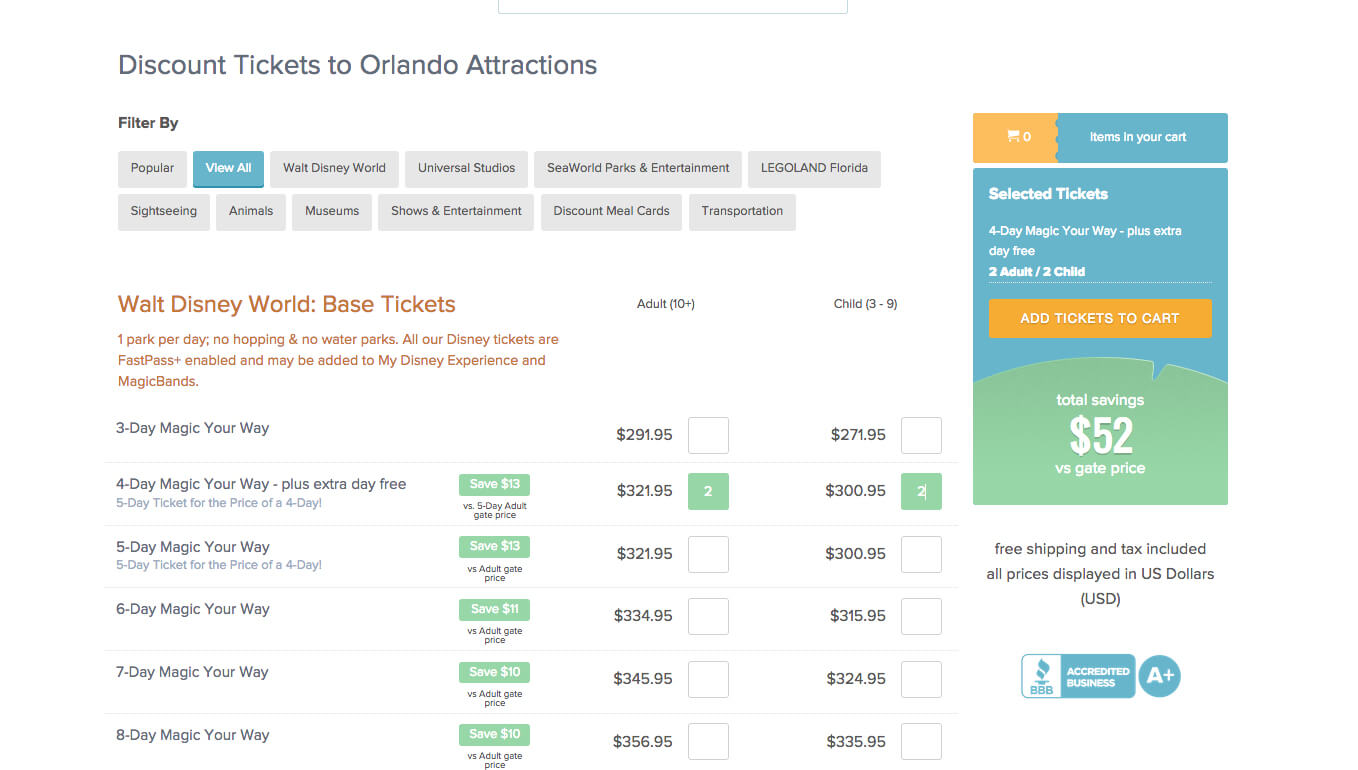Filter by Animals

pos(251,211)
